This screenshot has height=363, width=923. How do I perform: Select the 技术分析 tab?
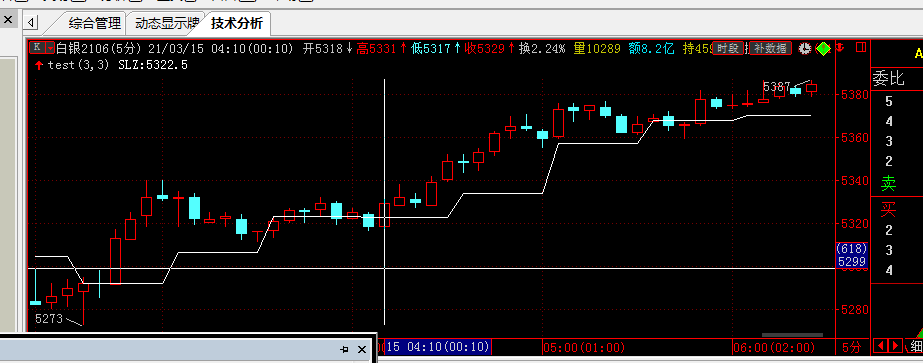point(237,24)
